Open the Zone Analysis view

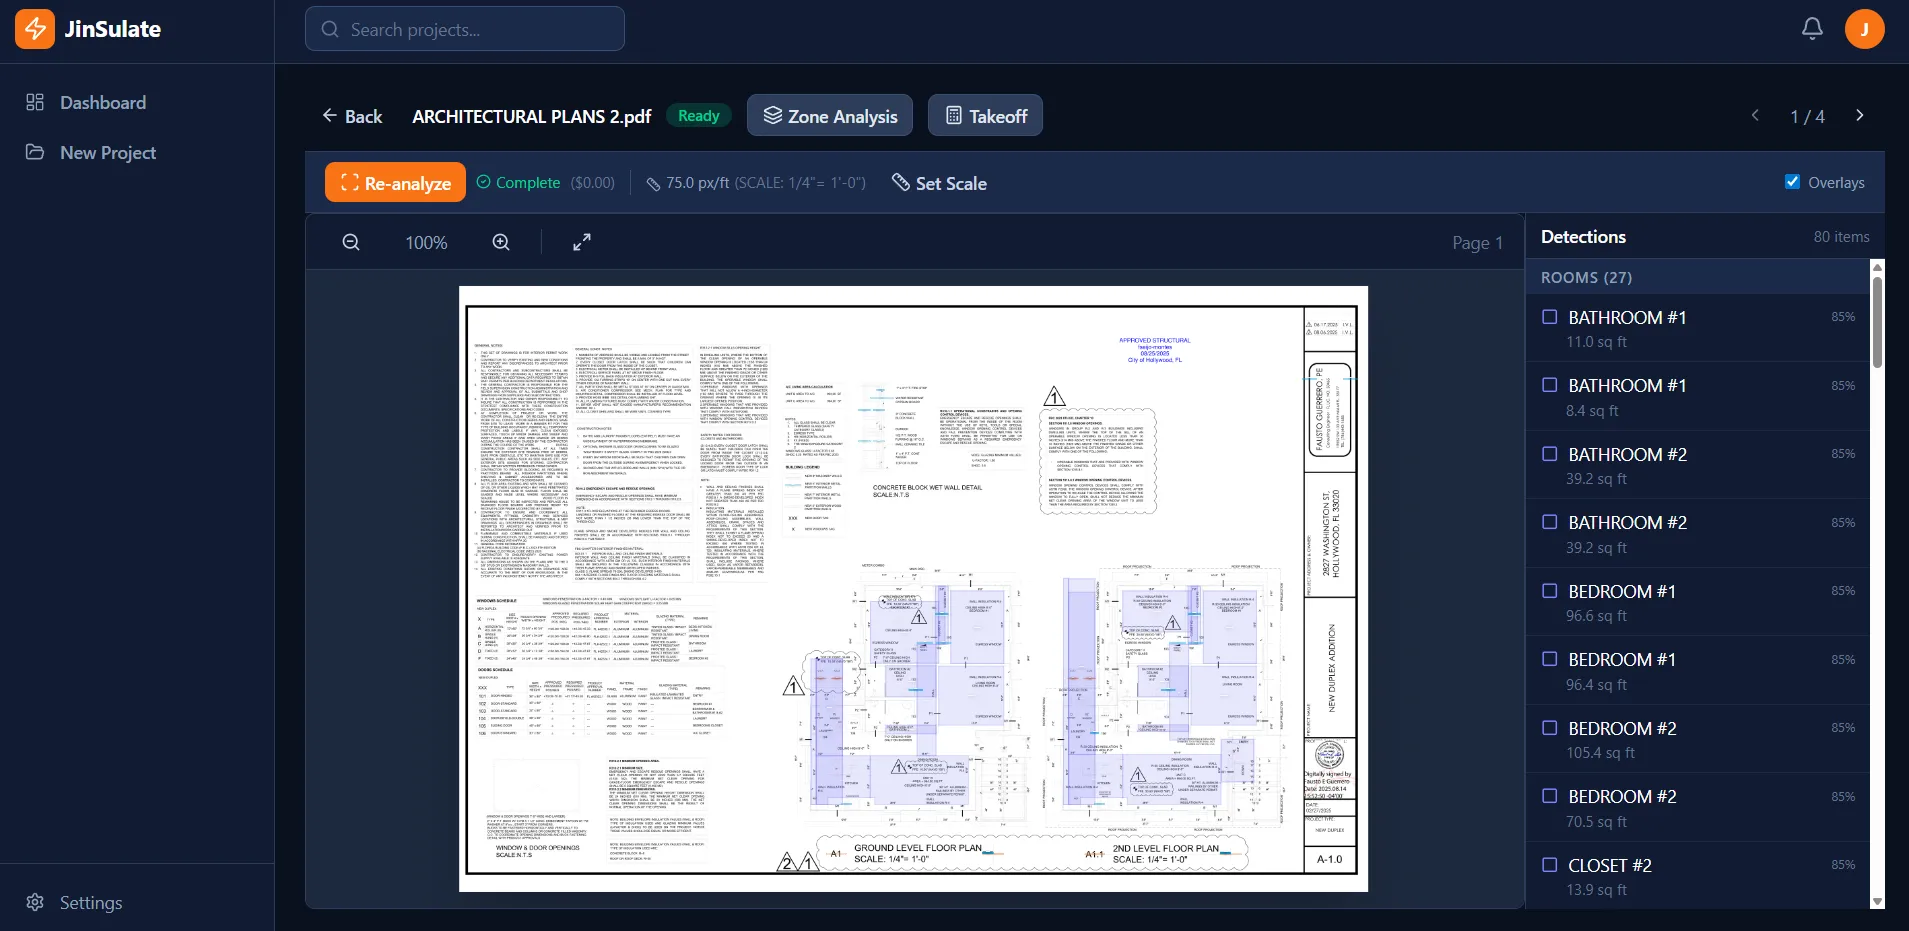point(830,116)
